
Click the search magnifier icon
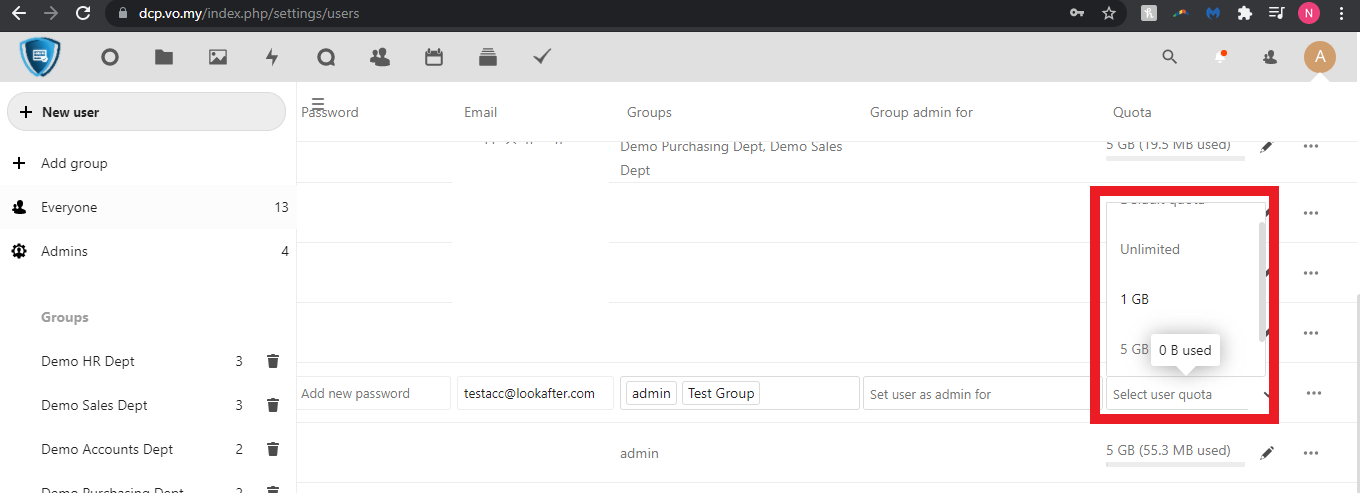click(1169, 57)
